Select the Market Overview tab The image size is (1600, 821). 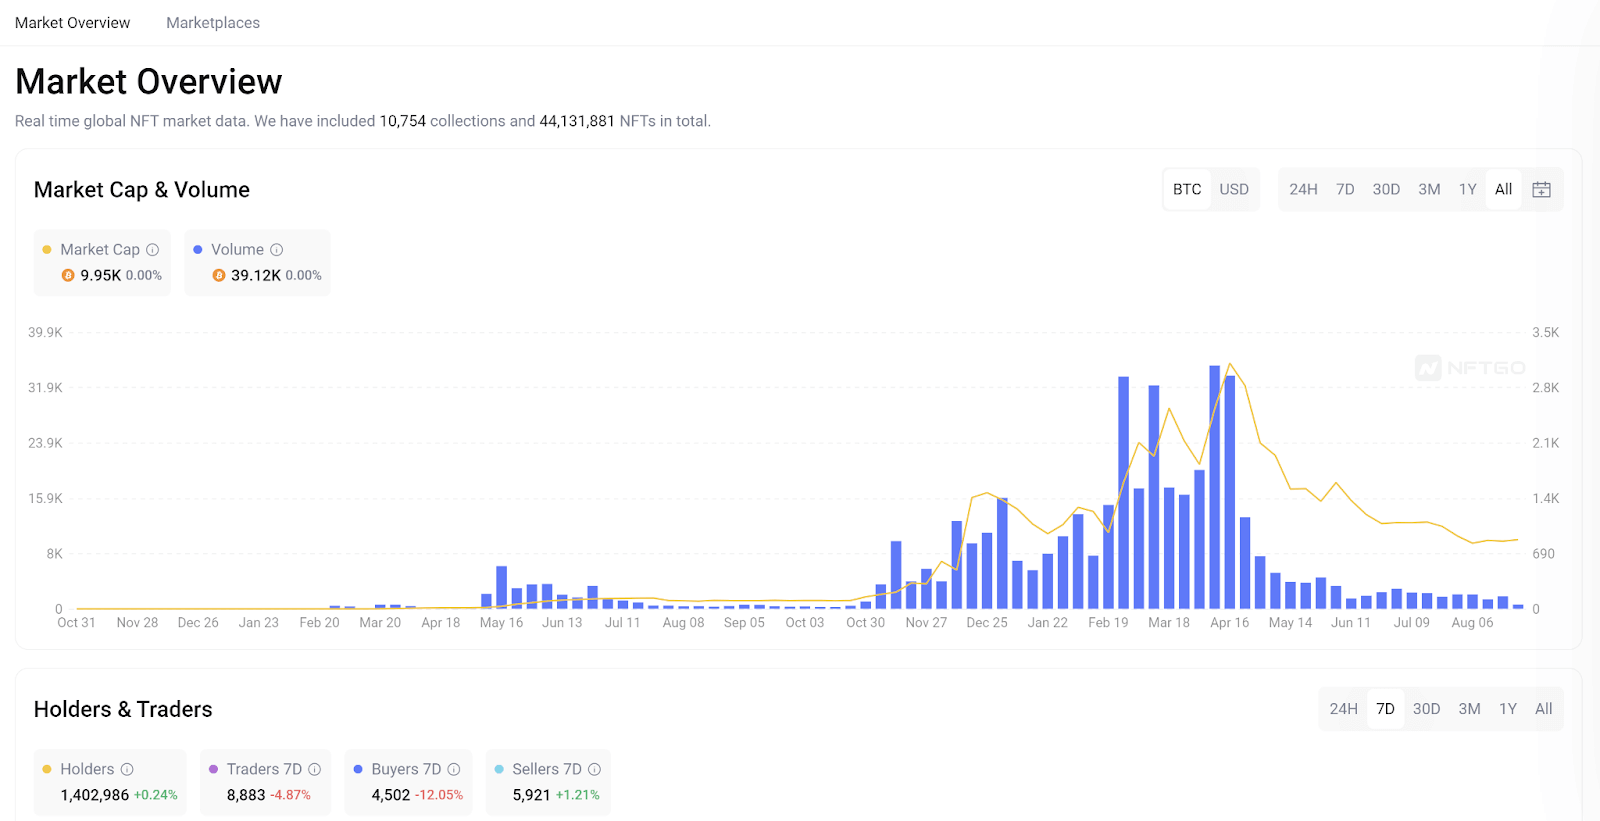pyautogui.click(x=72, y=23)
